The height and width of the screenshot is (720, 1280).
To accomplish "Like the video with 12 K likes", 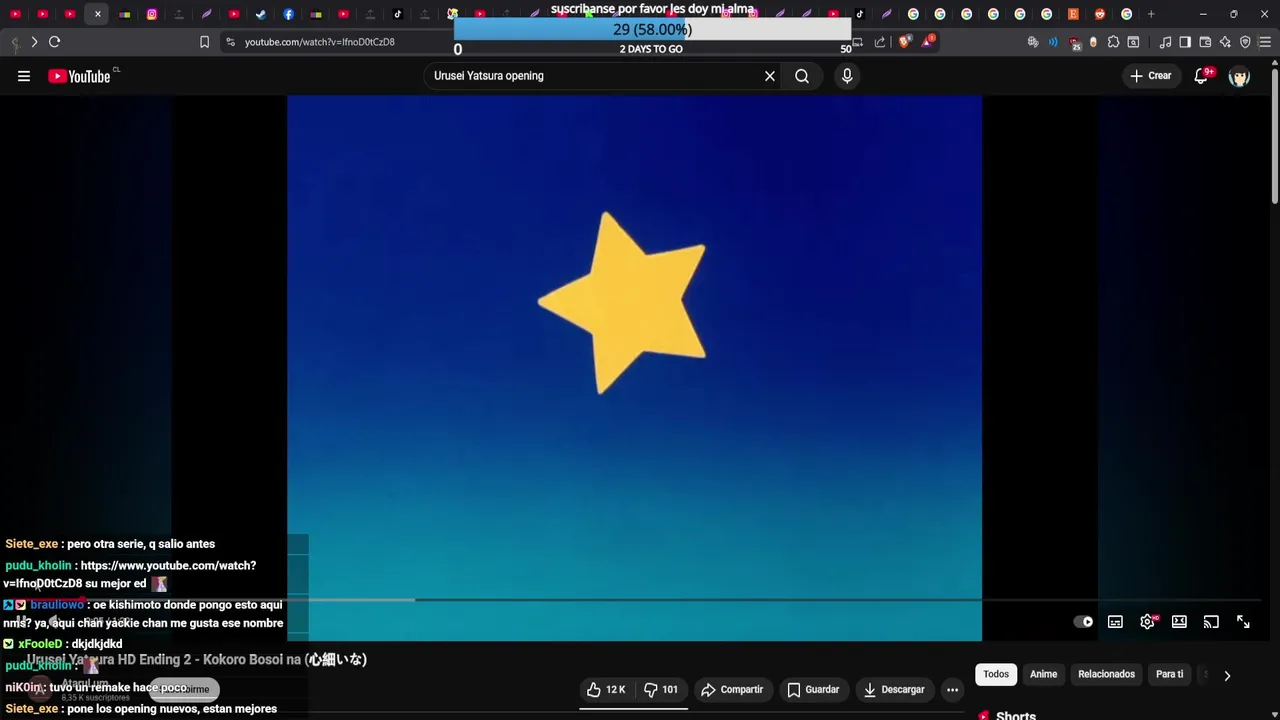I will pyautogui.click(x=606, y=690).
